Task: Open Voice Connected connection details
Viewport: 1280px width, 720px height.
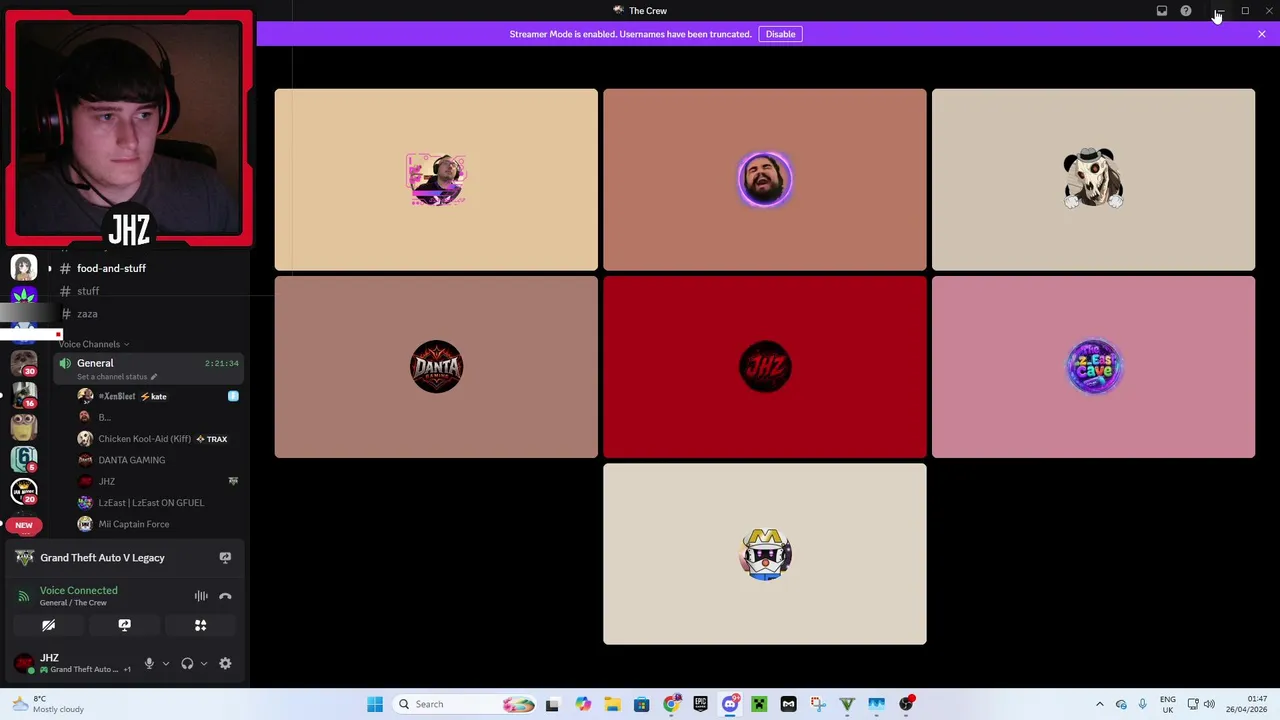Action: (x=78, y=590)
